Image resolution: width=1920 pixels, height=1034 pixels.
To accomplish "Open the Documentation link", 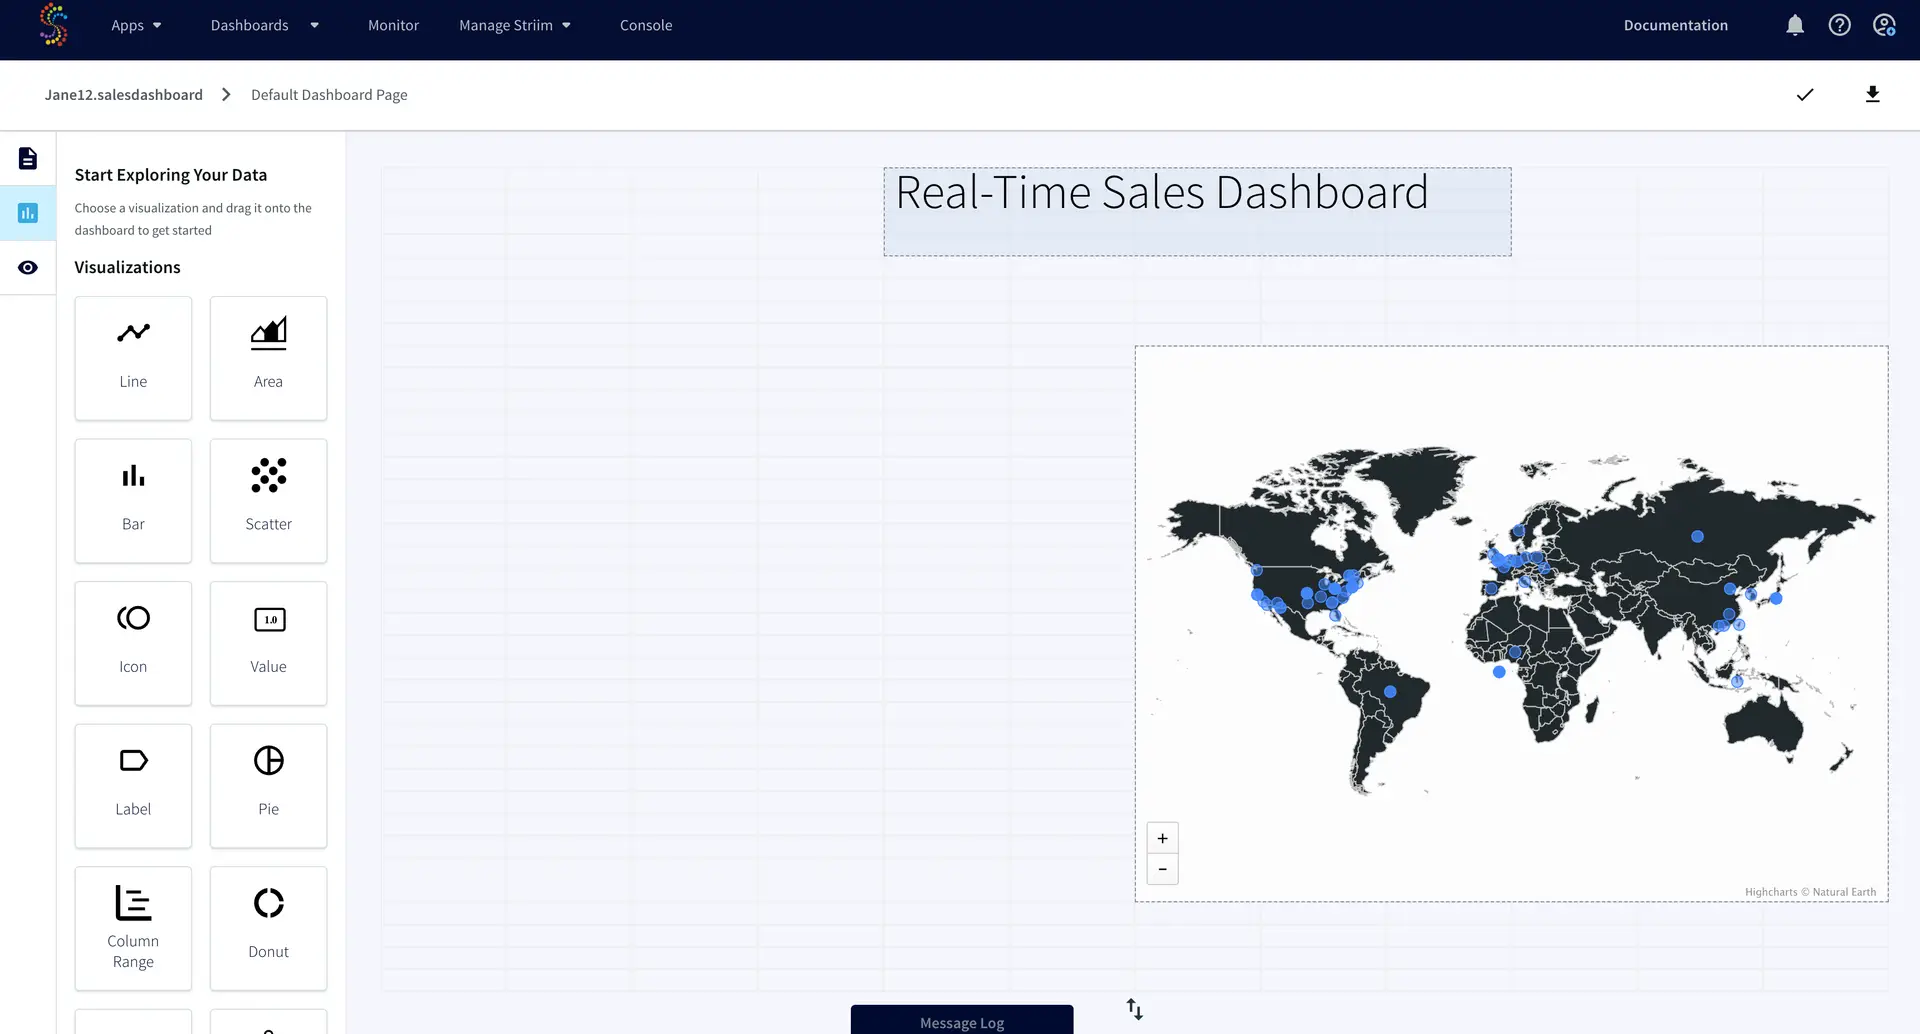I will click(x=1675, y=25).
